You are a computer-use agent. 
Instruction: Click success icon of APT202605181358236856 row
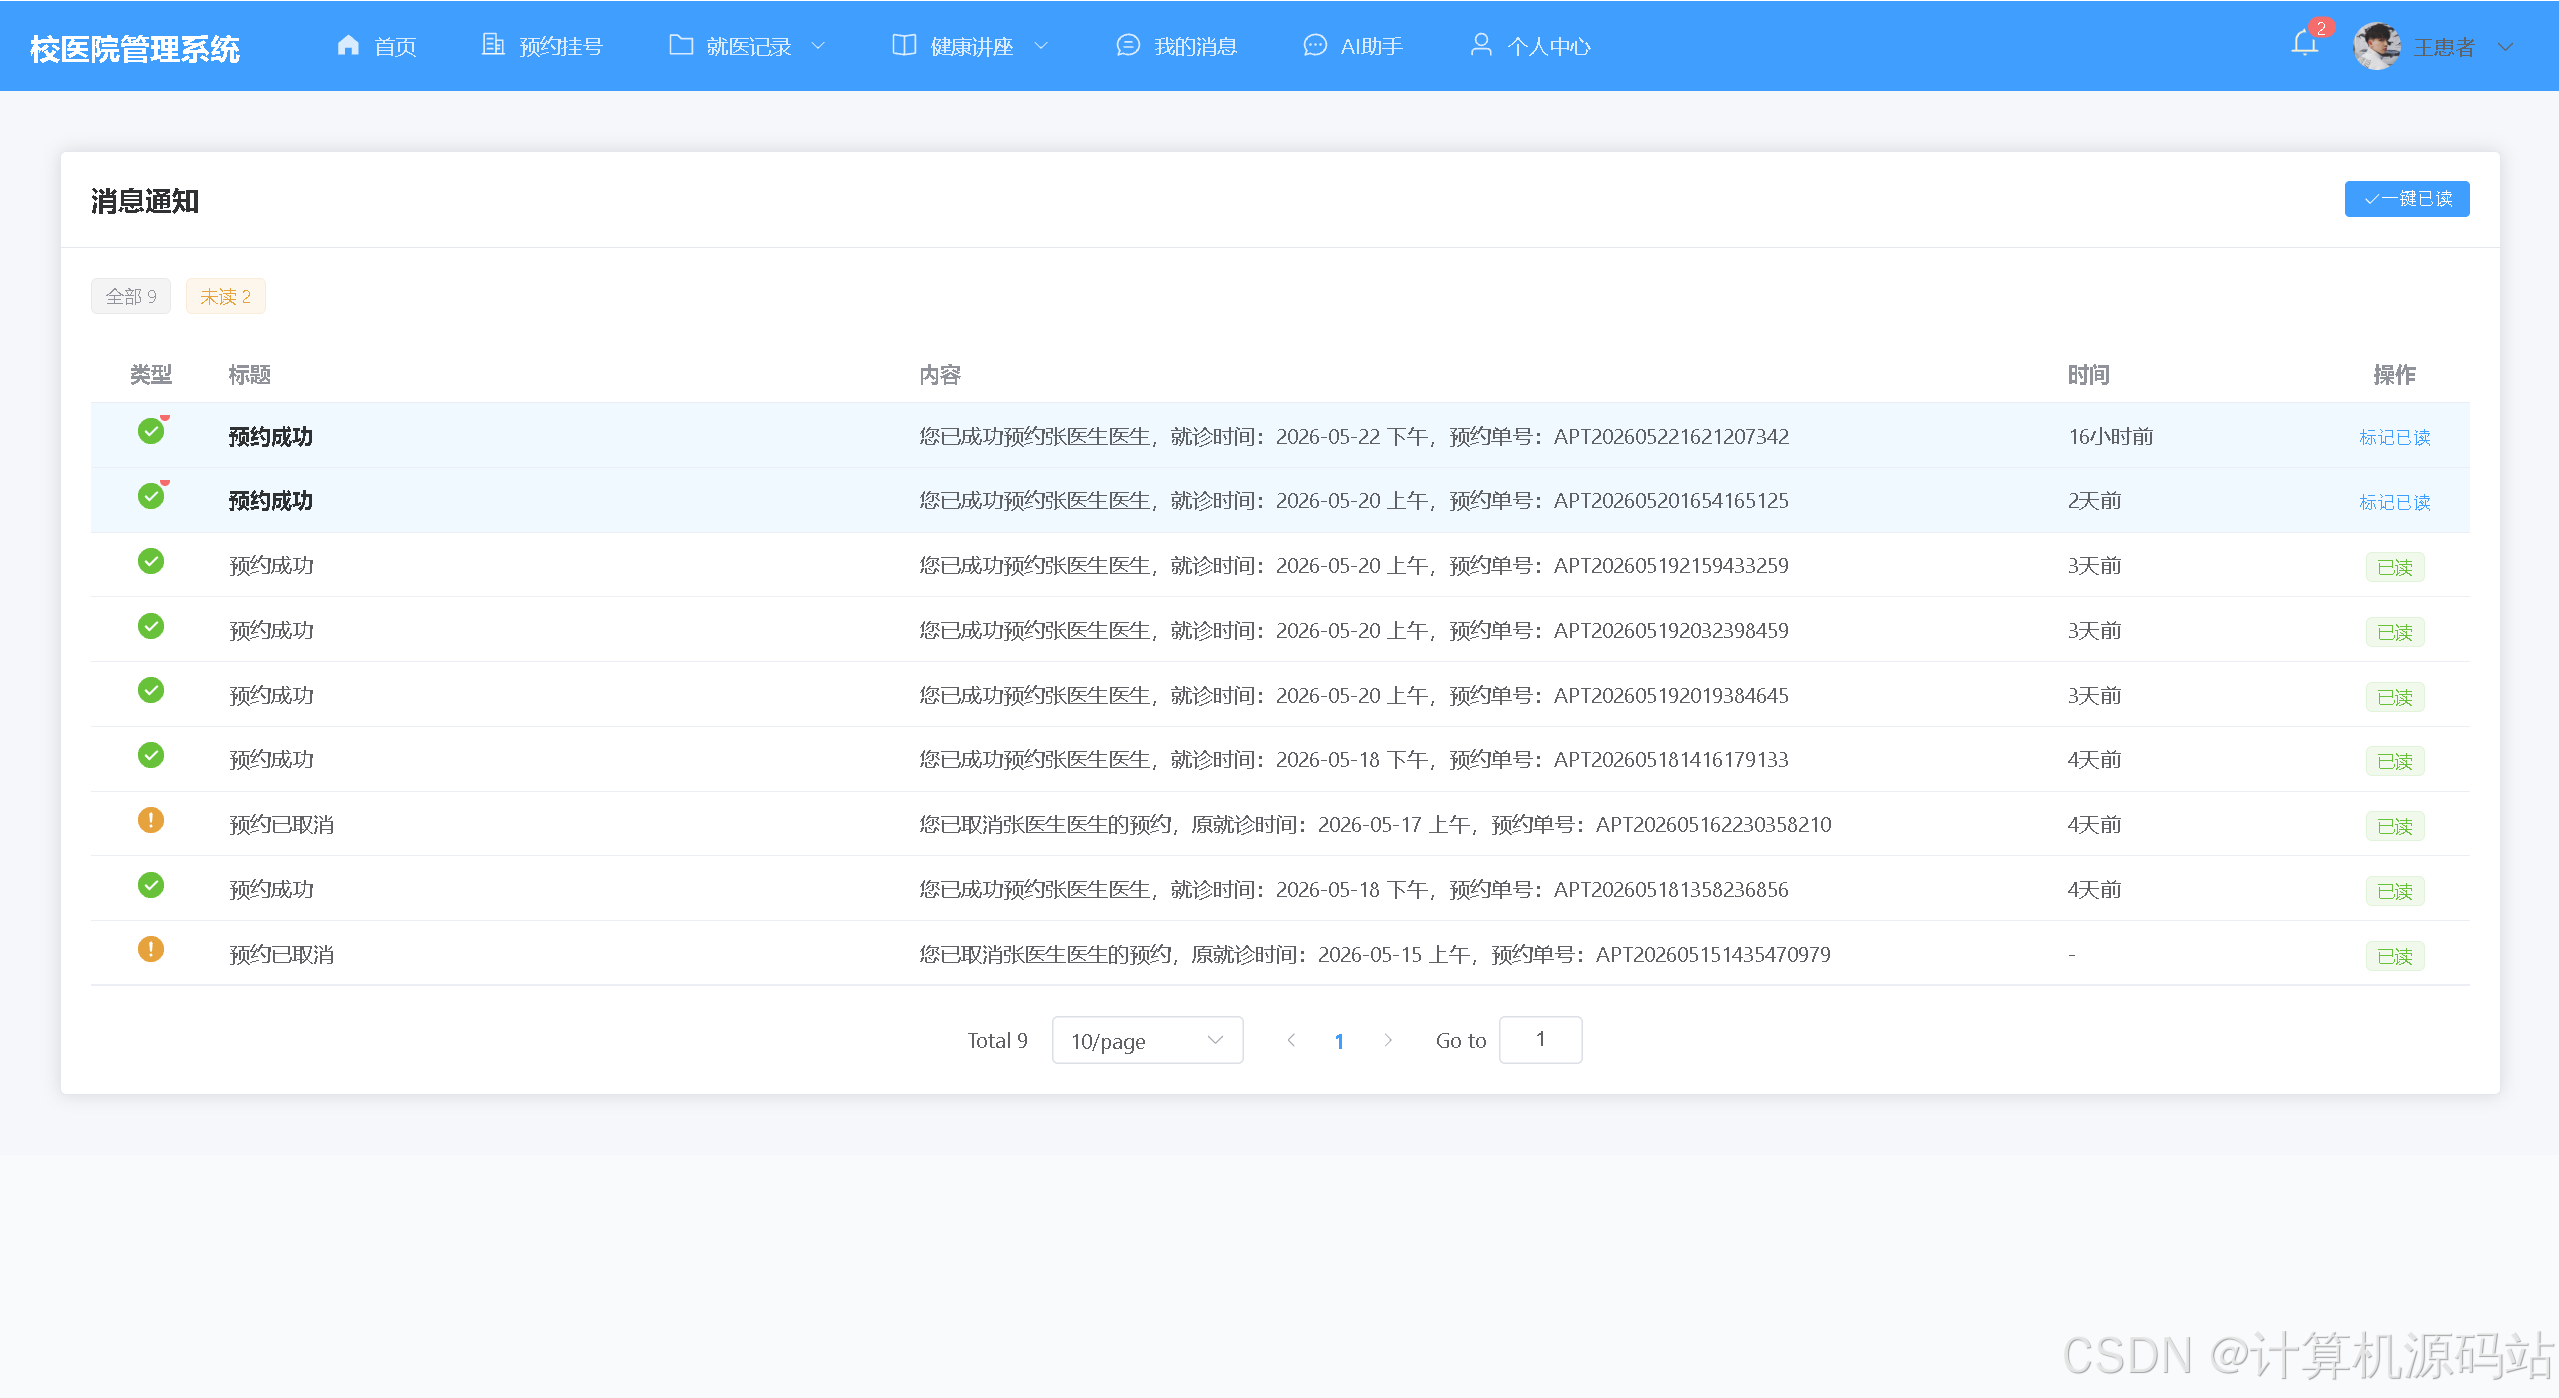[x=151, y=885]
